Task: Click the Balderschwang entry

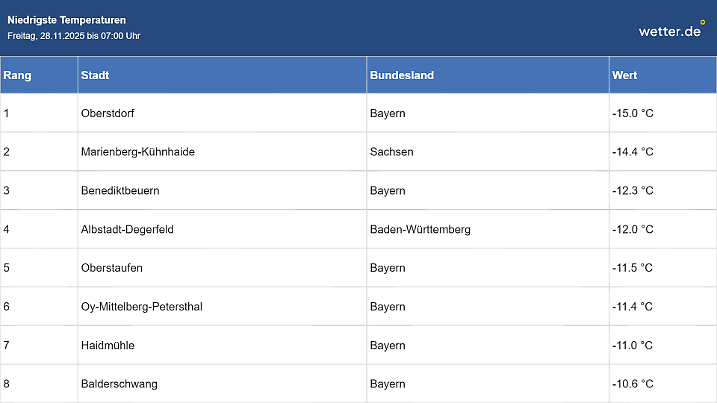Action: click(119, 384)
